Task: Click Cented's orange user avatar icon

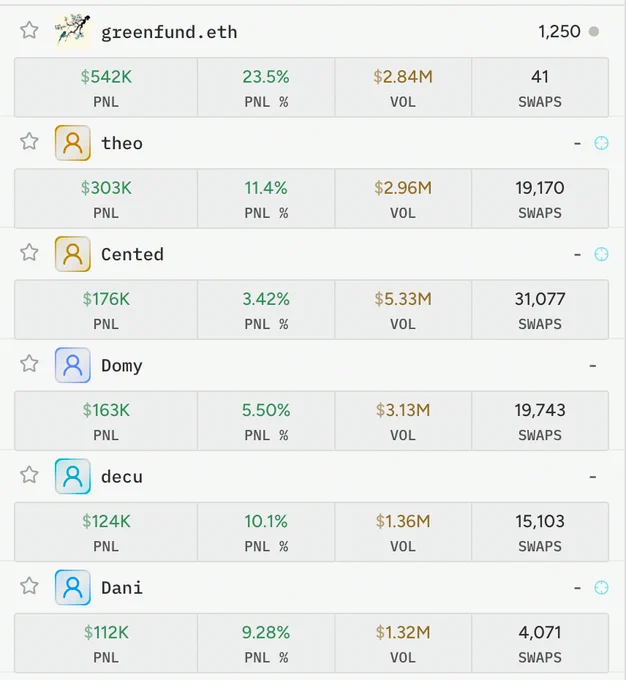Action: point(72,254)
